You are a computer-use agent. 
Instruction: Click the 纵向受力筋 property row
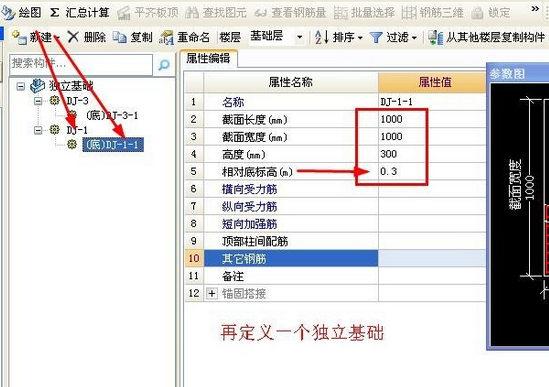pos(335,206)
